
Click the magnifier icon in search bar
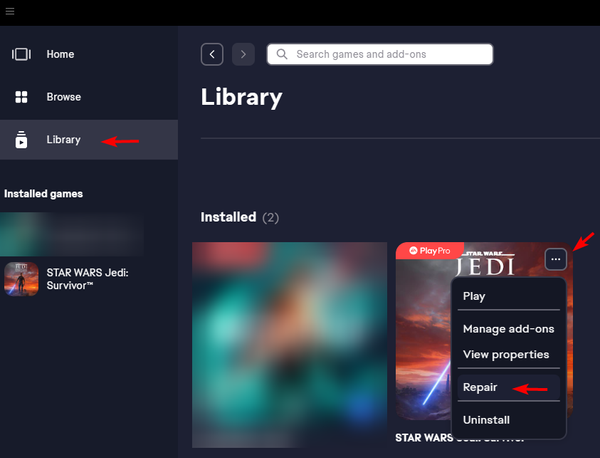coord(281,54)
